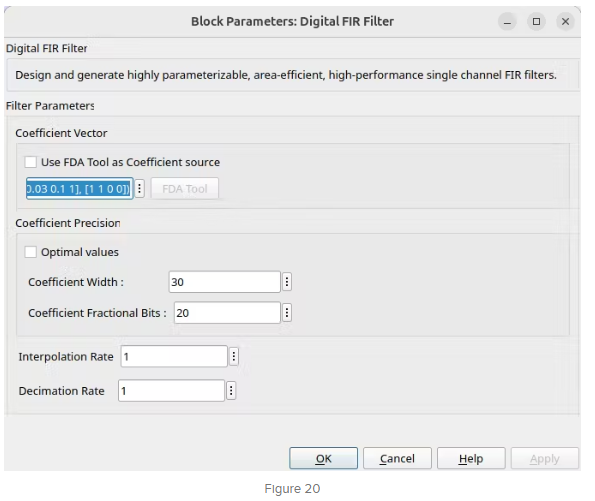The image size is (595, 501).
Task: Click the three-dot icon beside the coefficient vector field
Action: click(x=139, y=188)
